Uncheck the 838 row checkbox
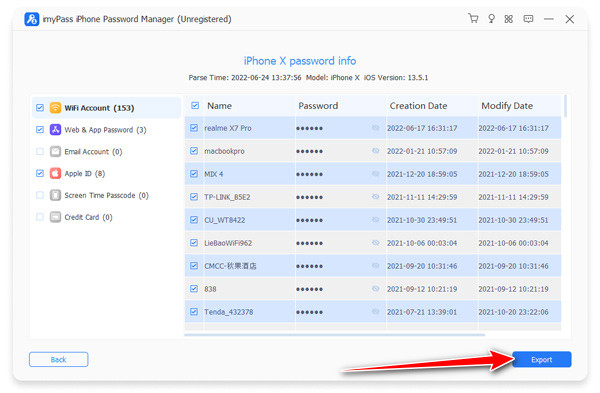 [194, 289]
